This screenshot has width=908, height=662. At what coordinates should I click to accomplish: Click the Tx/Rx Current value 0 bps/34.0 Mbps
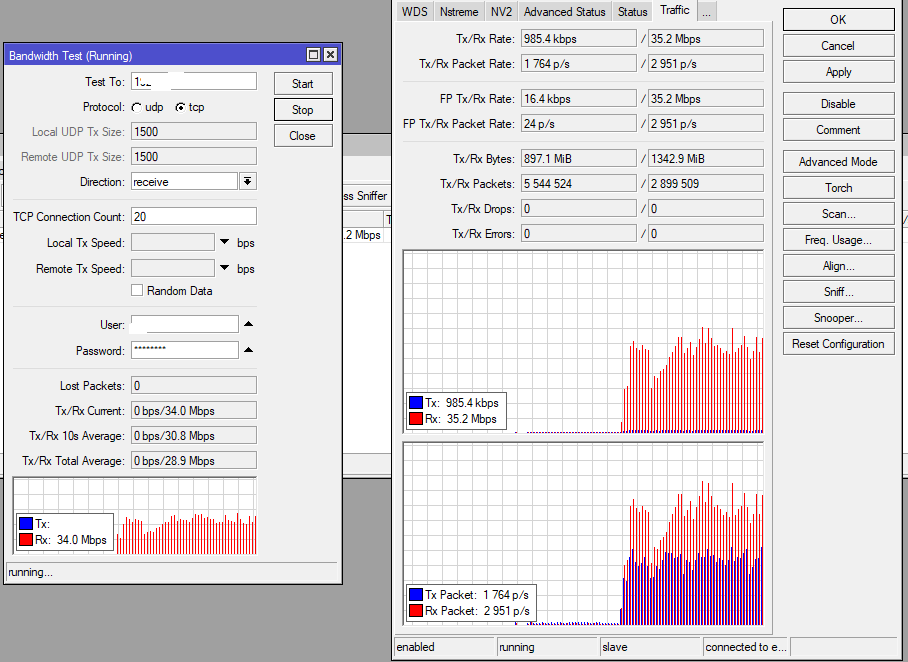pos(193,410)
